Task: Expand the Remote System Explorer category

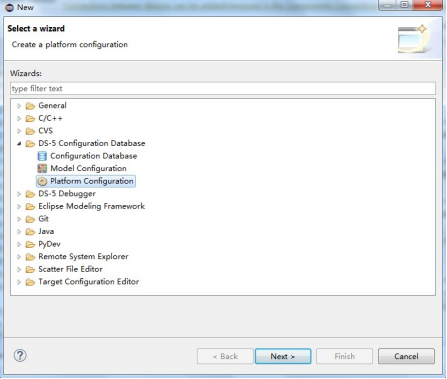Action: [19, 257]
